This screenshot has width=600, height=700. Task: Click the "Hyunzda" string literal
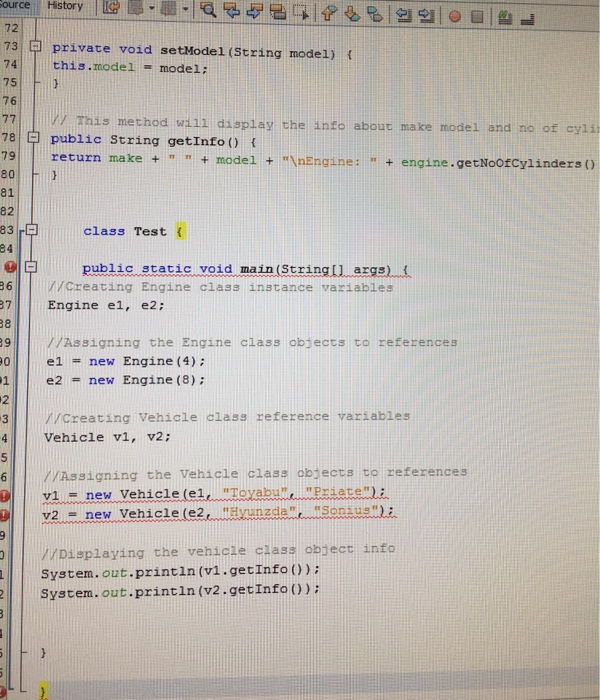(x=259, y=511)
